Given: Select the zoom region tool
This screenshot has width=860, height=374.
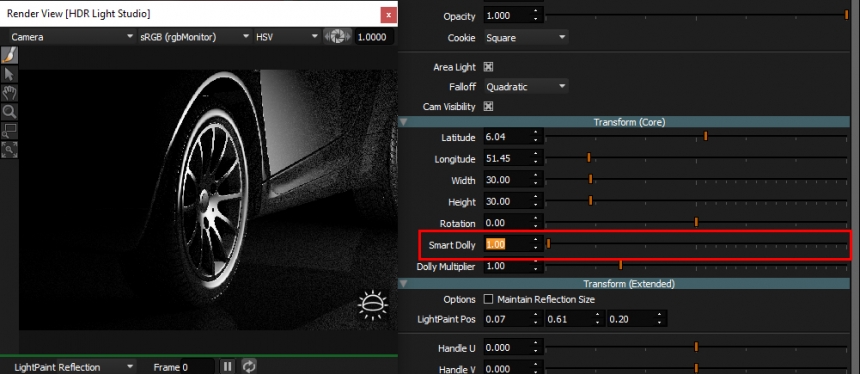Looking at the screenshot, I should (x=9, y=131).
